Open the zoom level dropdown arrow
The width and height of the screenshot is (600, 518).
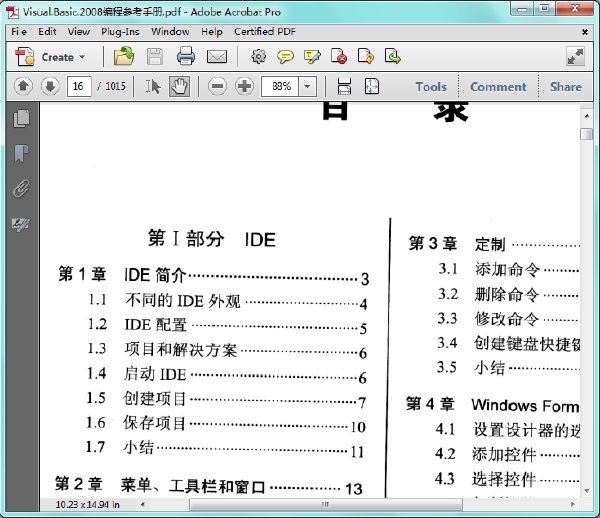pyautogui.click(x=308, y=86)
